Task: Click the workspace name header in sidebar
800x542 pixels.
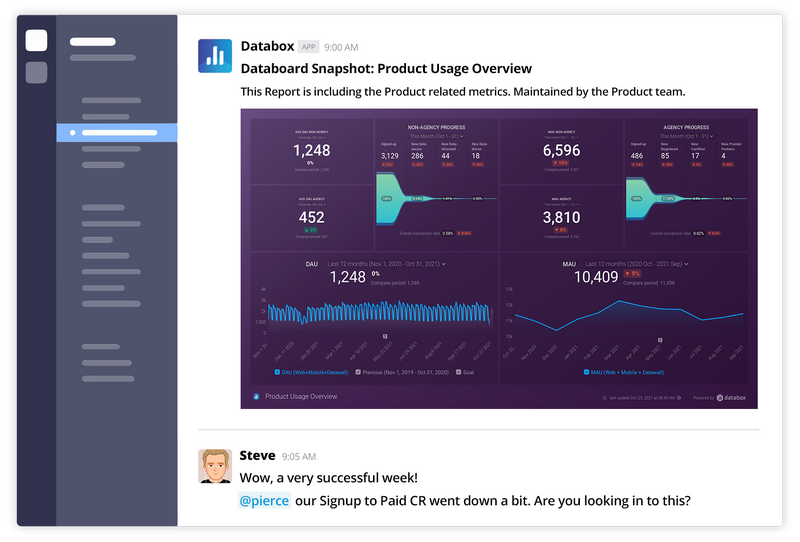Action: tap(93, 42)
